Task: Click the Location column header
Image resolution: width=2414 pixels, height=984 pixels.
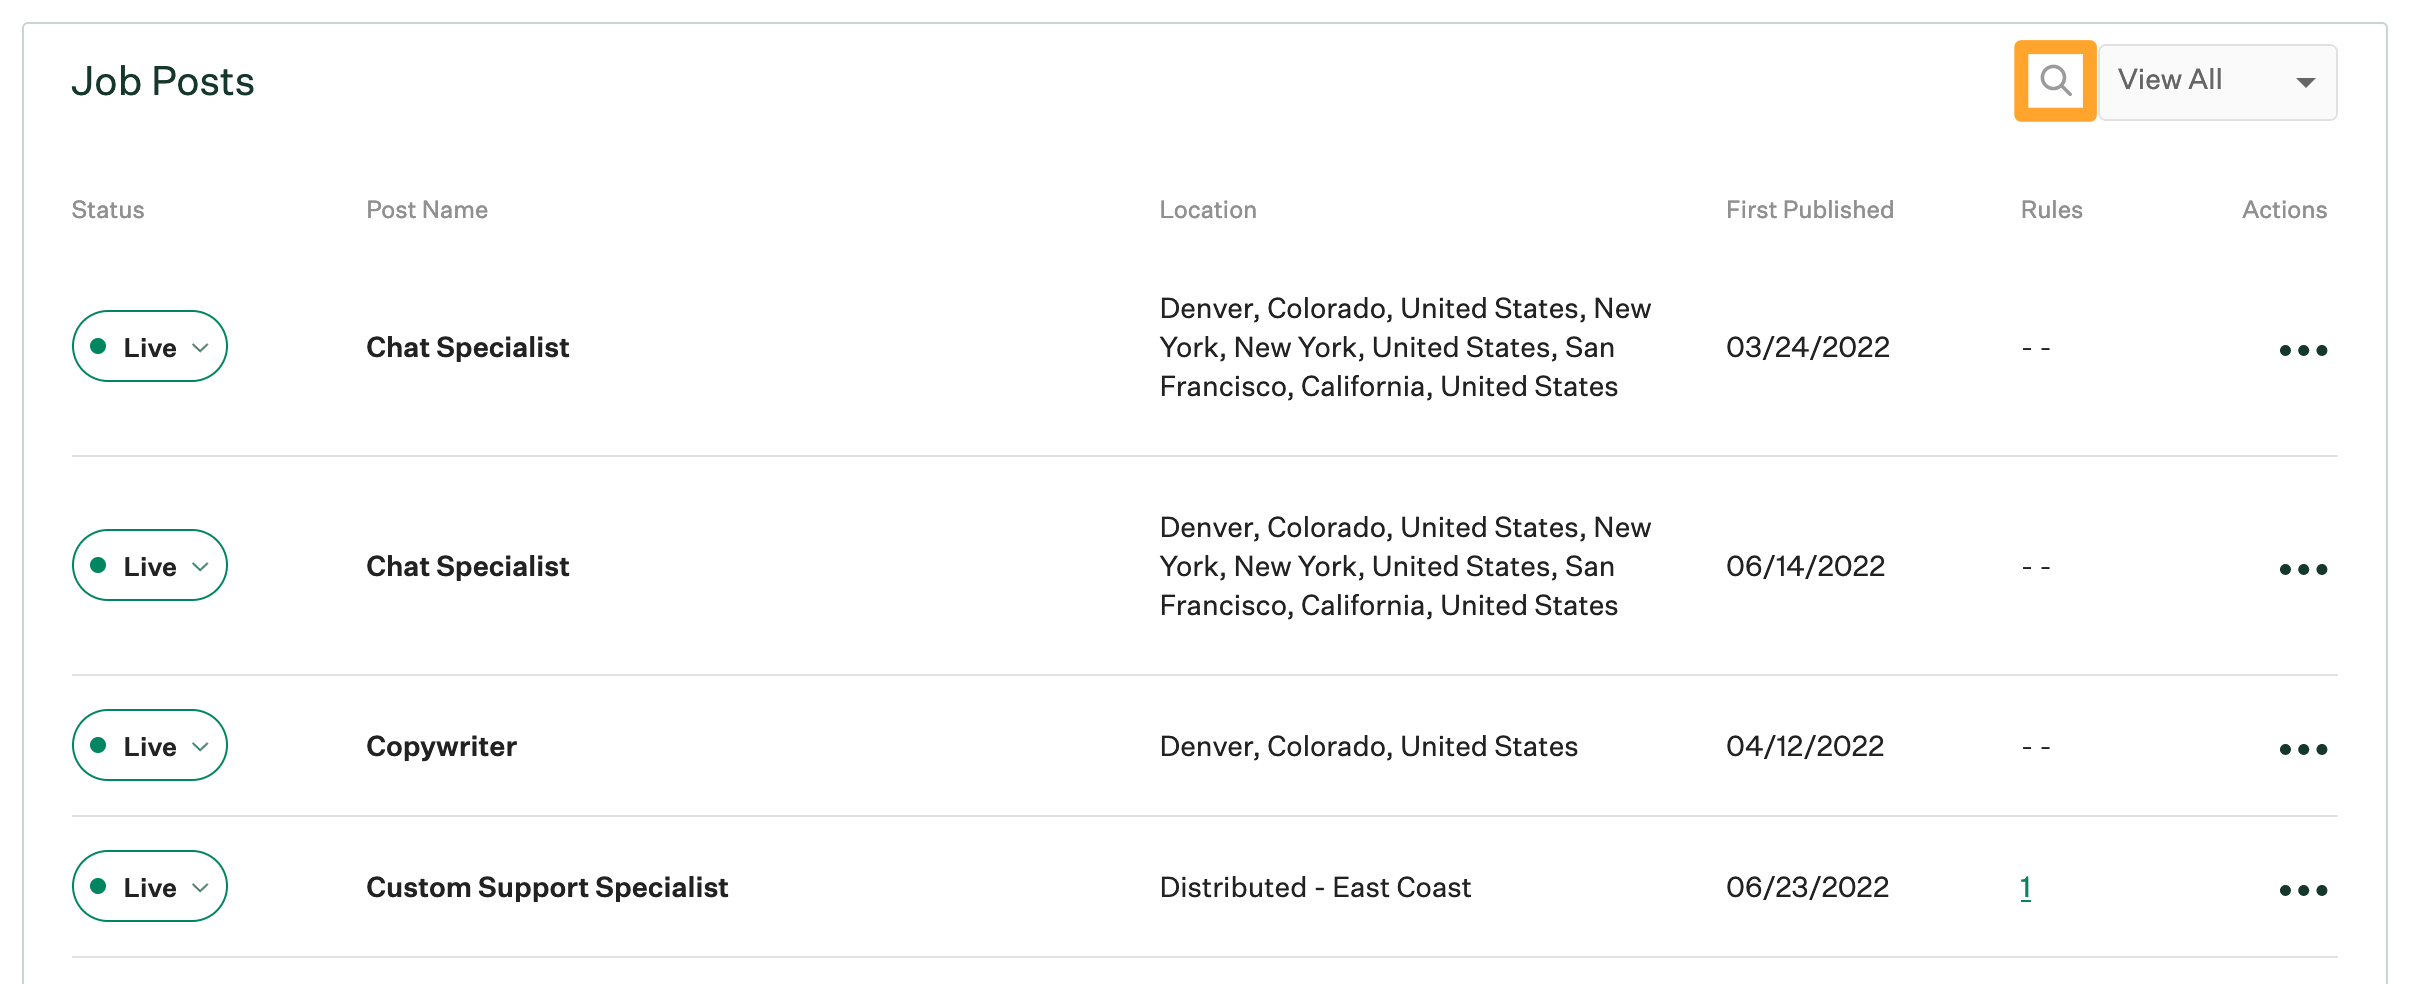Action: coord(1208,209)
